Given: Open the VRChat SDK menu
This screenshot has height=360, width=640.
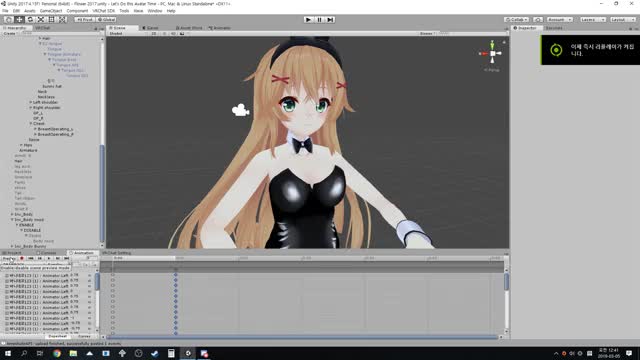Looking at the screenshot, I should click(104, 11).
